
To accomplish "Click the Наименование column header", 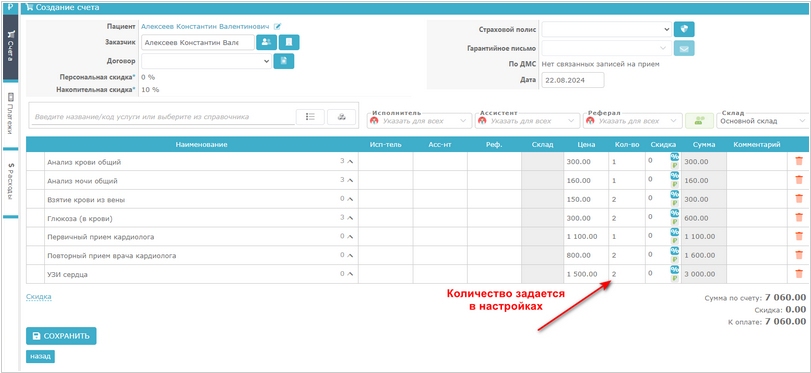I will pos(201,145).
